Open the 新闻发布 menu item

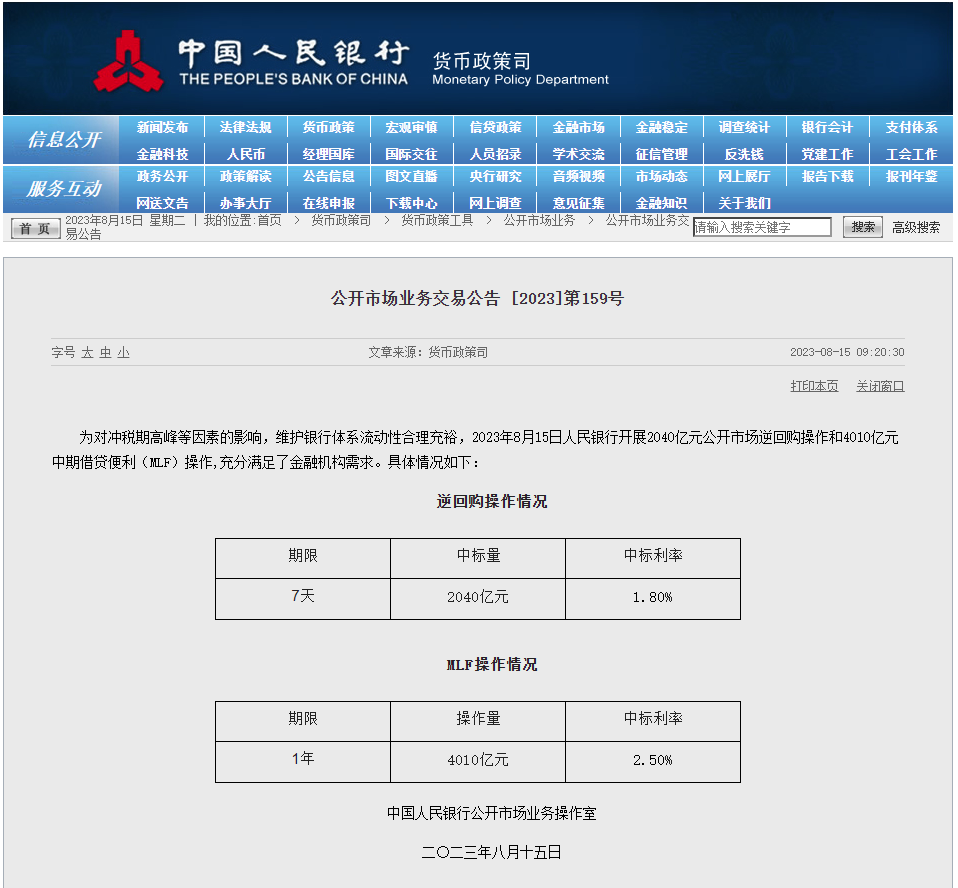point(162,128)
